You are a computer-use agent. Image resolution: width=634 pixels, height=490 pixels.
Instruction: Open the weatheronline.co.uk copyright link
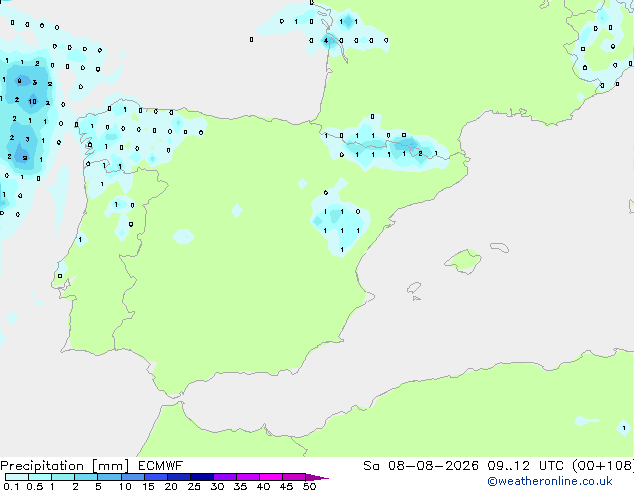(550, 481)
